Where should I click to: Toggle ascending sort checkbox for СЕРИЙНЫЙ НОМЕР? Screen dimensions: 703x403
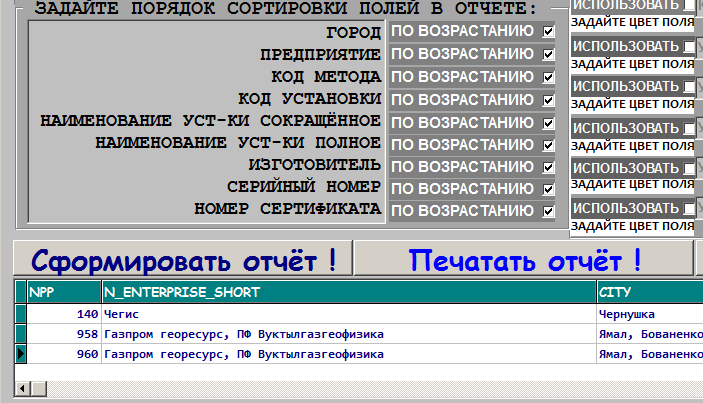pyautogui.click(x=548, y=189)
